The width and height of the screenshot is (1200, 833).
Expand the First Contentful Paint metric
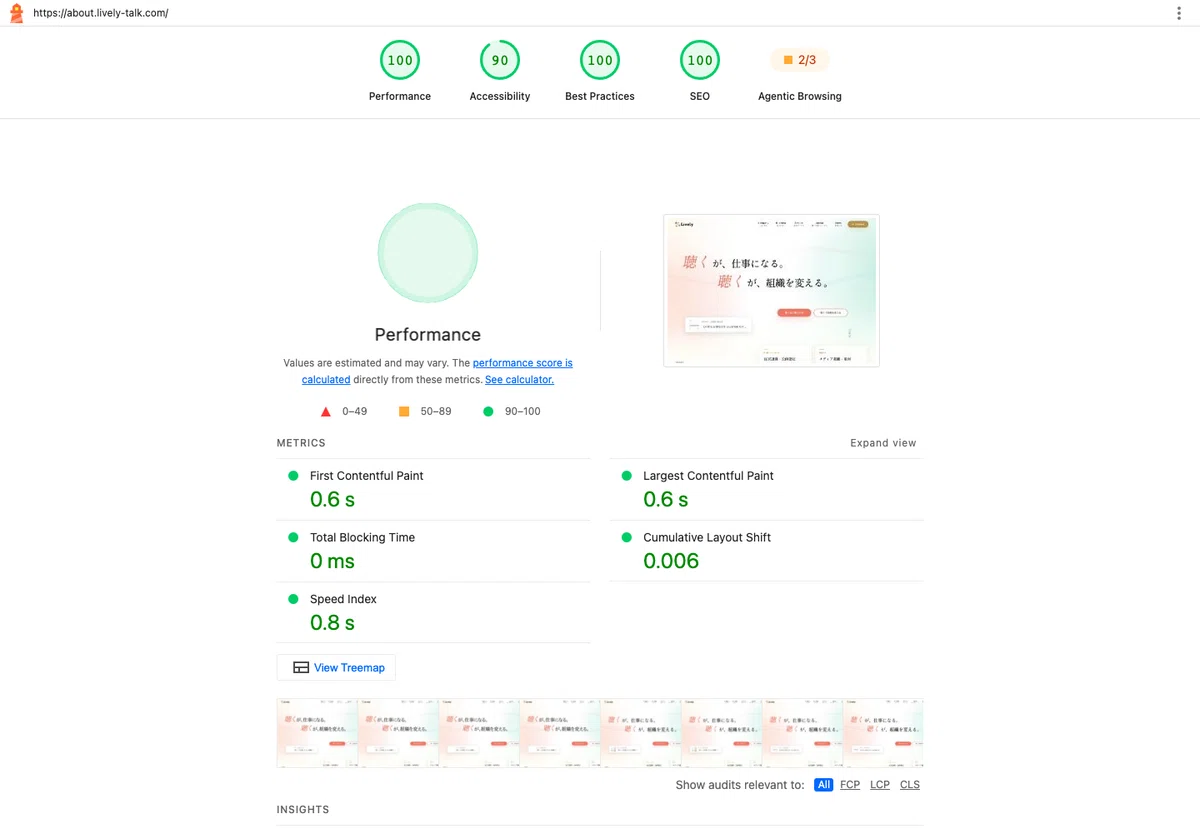pos(434,490)
